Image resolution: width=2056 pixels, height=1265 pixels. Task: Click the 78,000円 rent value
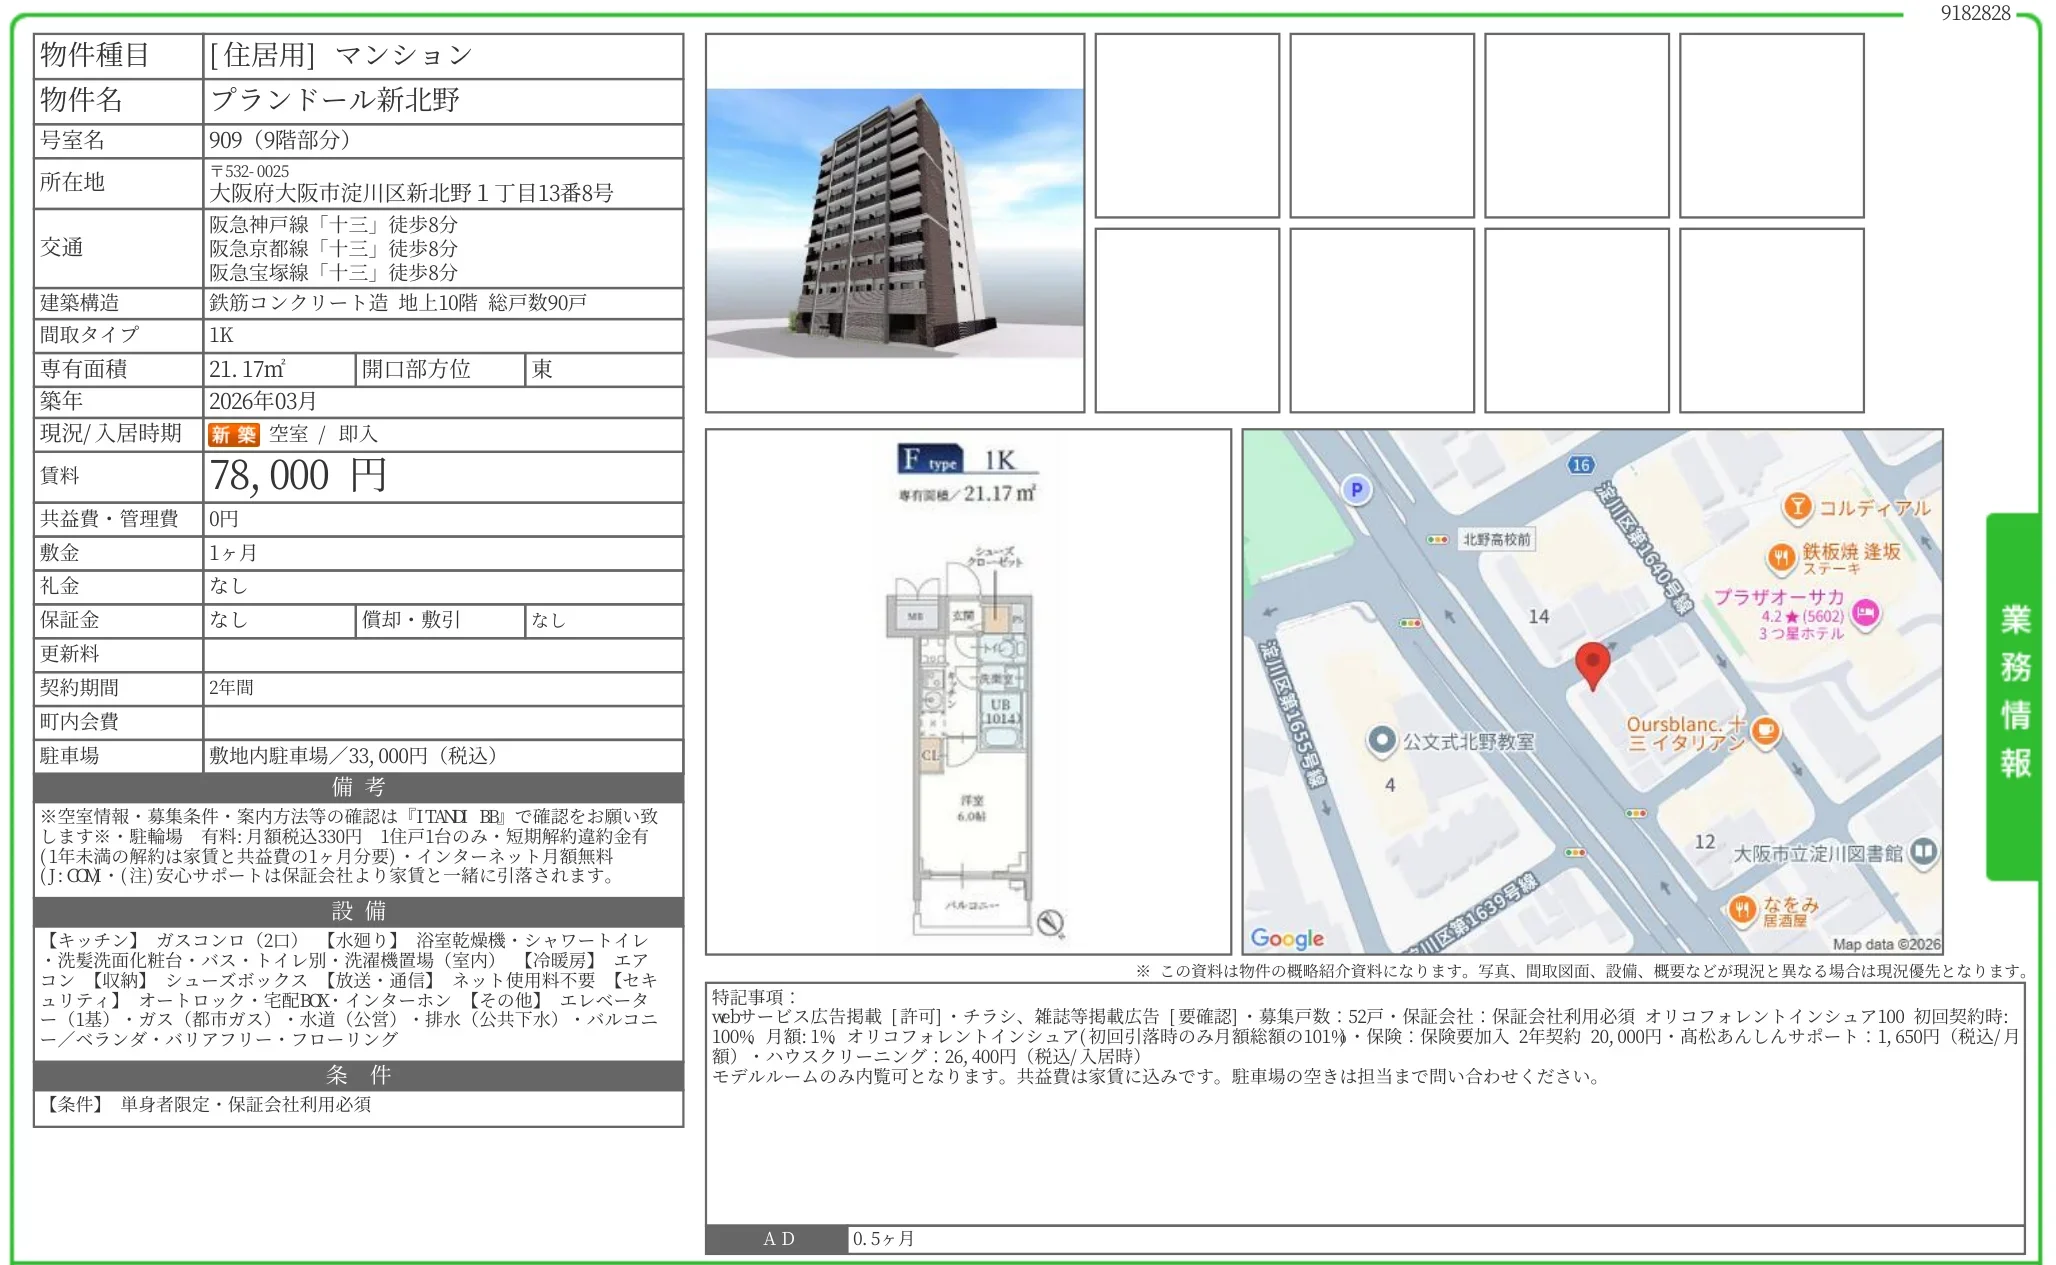tap(298, 476)
